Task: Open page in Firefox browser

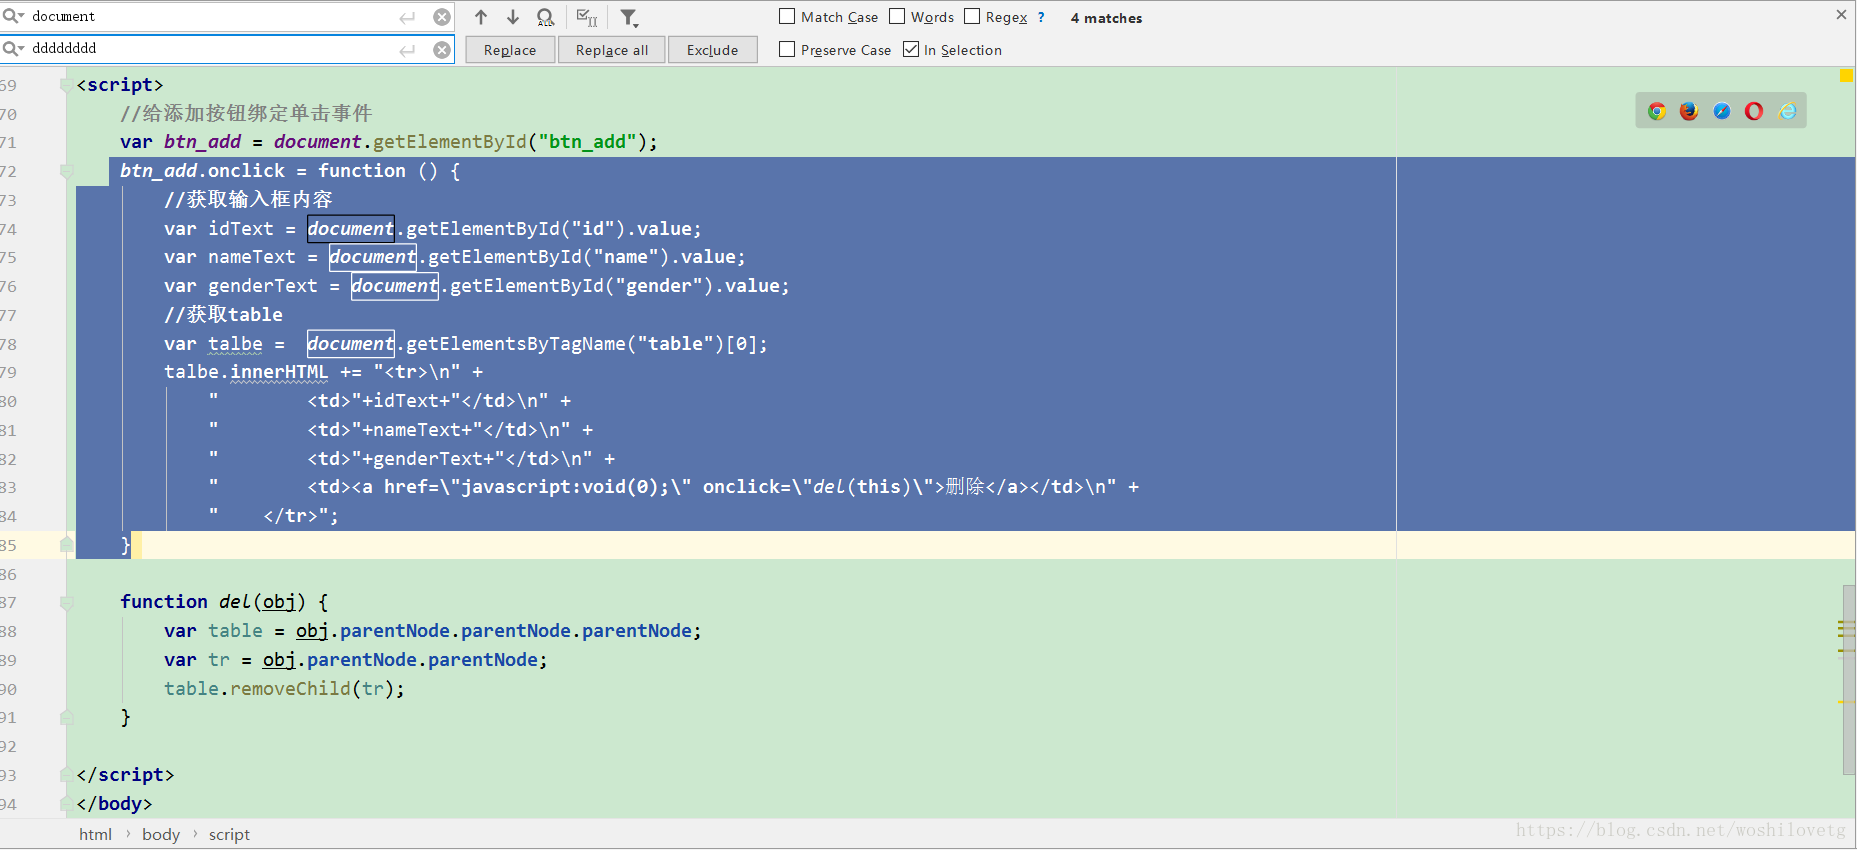Action: pos(1689,111)
